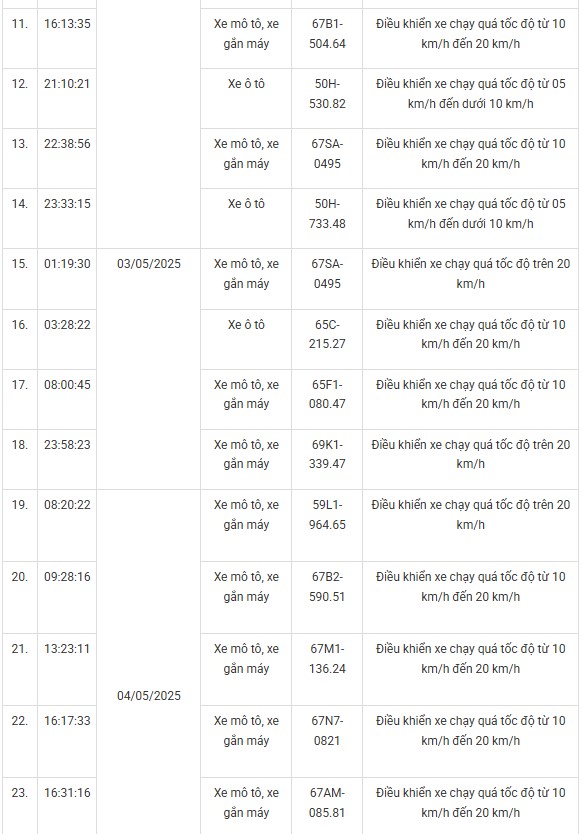Select the vehicle type cell in row 21
This screenshot has width=585, height=834.
click(x=246, y=669)
